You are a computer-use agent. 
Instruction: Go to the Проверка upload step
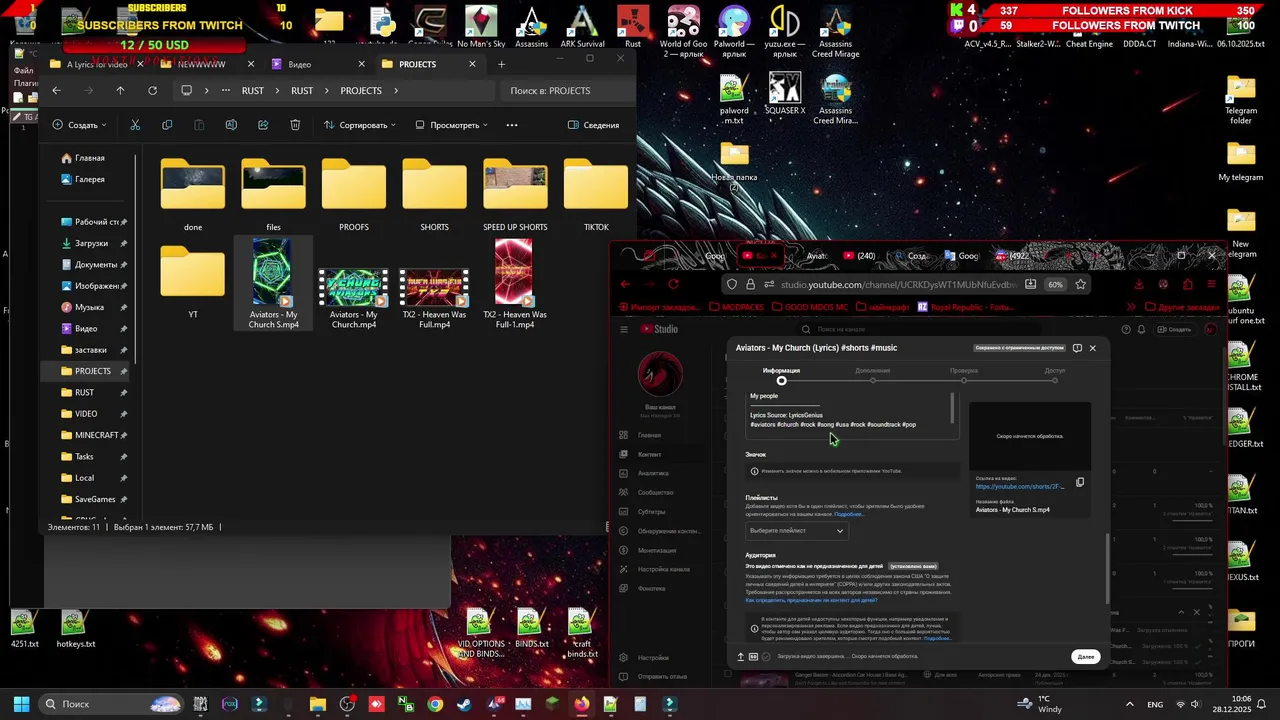click(x=964, y=375)
